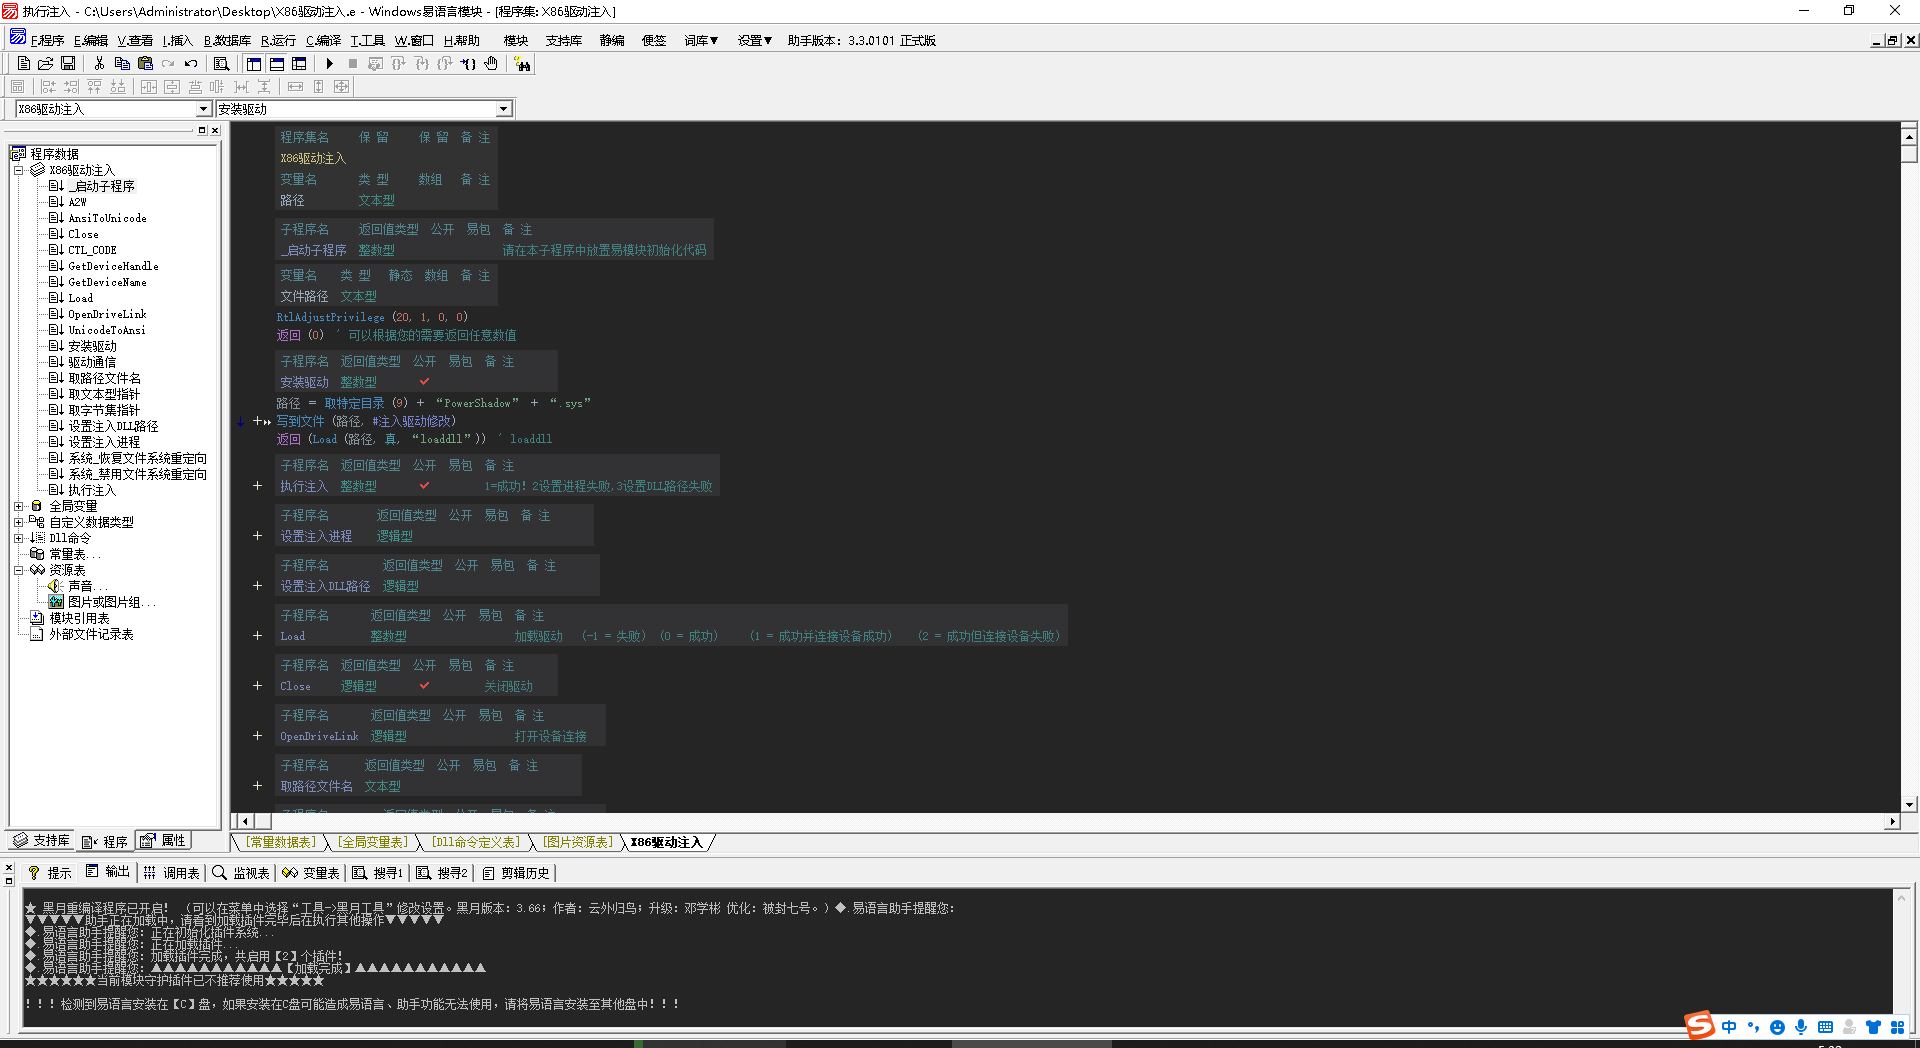Click the 静编 helper button
This screenshot has height=1048, width=1920.
pos(612,41)
